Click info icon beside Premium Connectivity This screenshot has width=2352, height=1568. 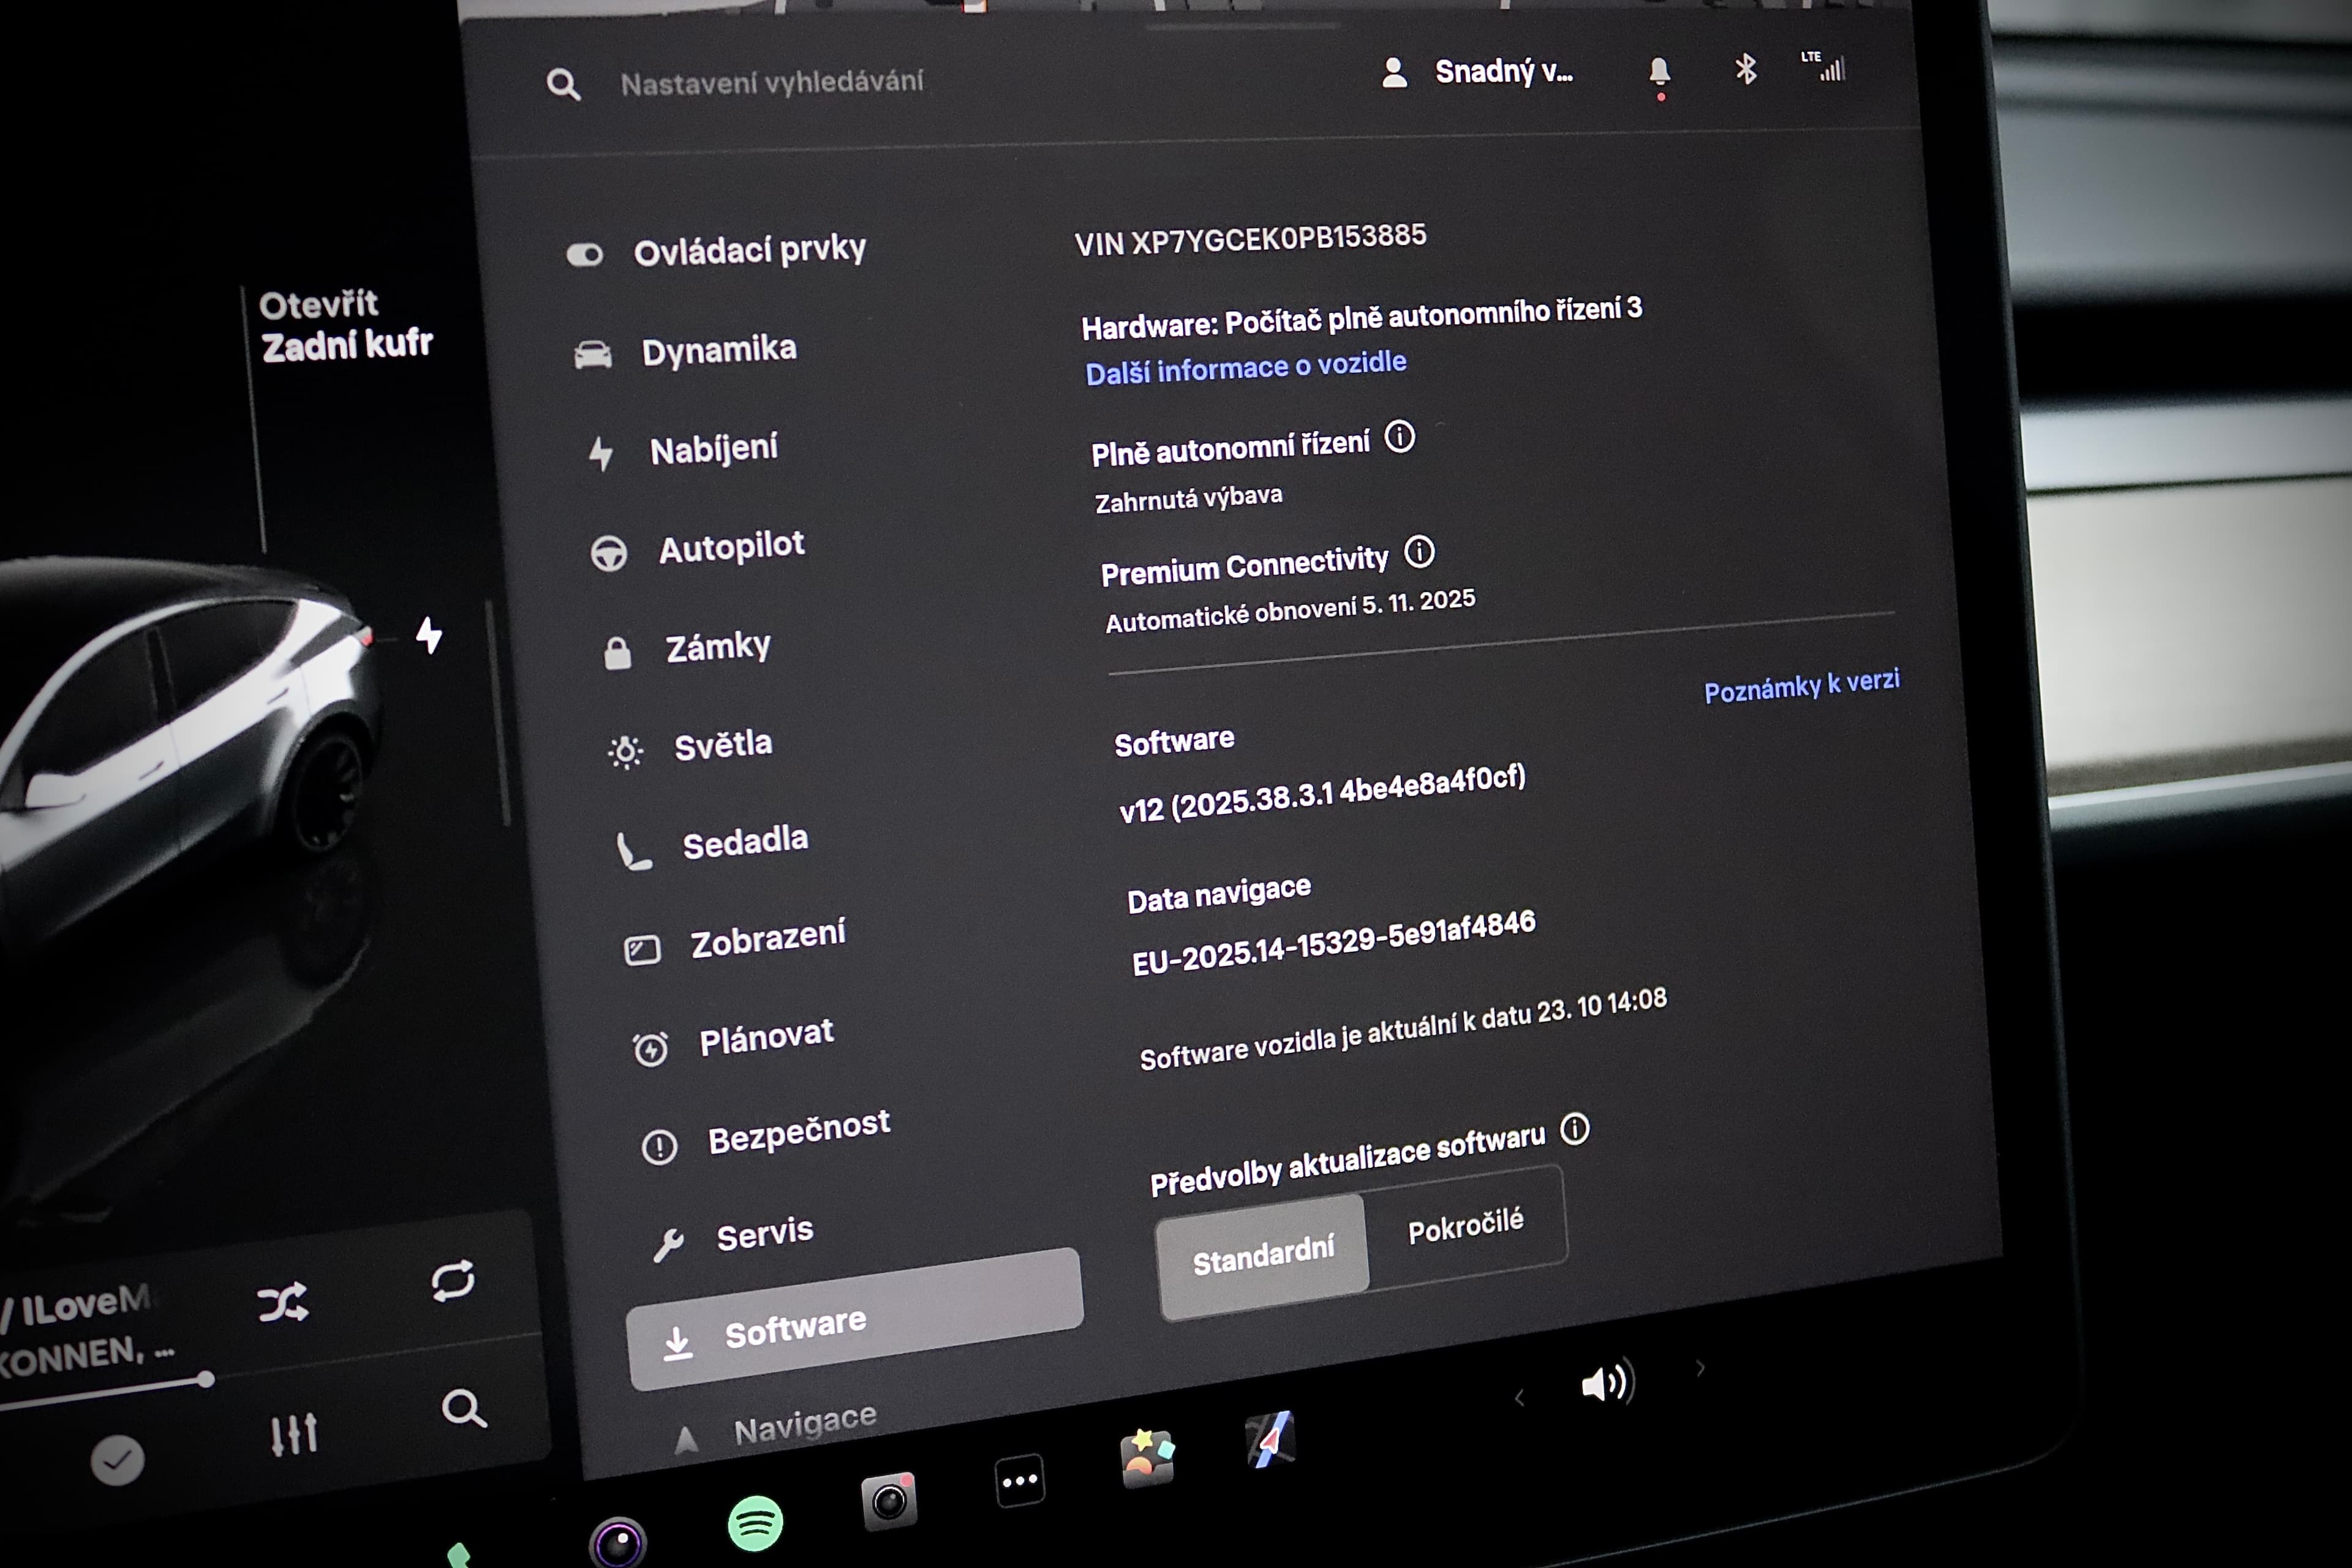(1419, 552)
